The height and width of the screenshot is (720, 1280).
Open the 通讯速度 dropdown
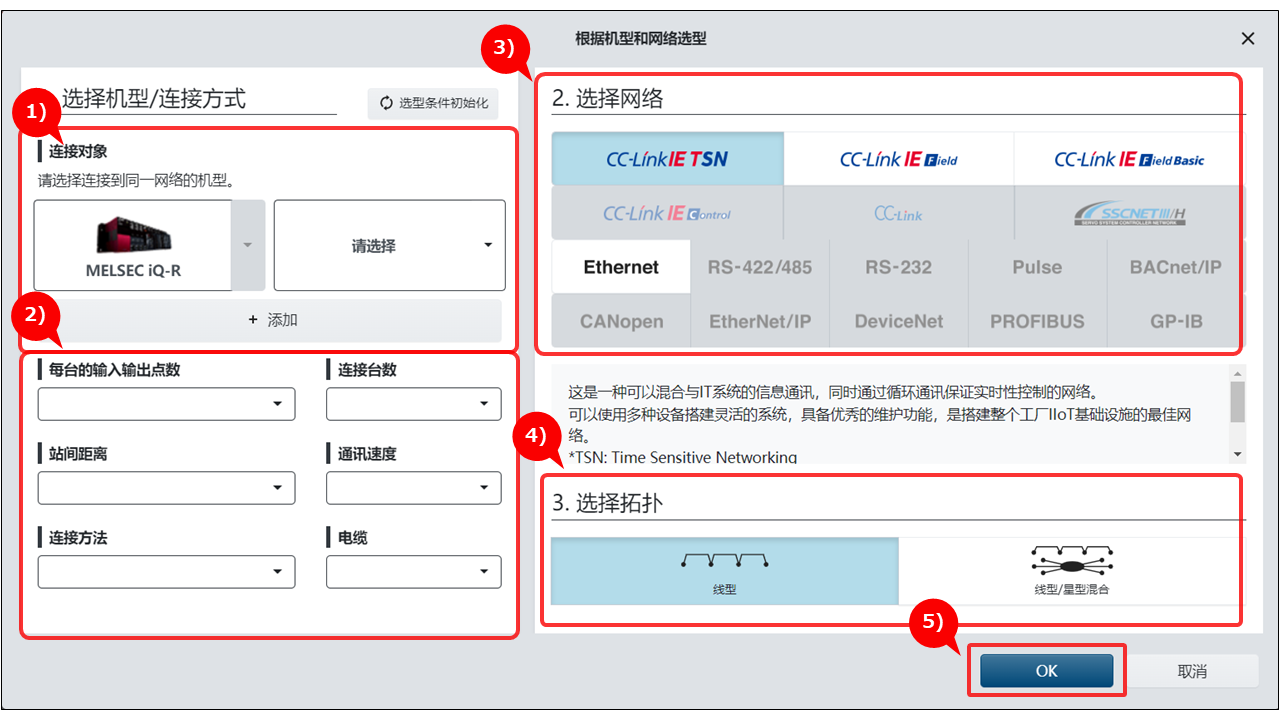point(414,488)
